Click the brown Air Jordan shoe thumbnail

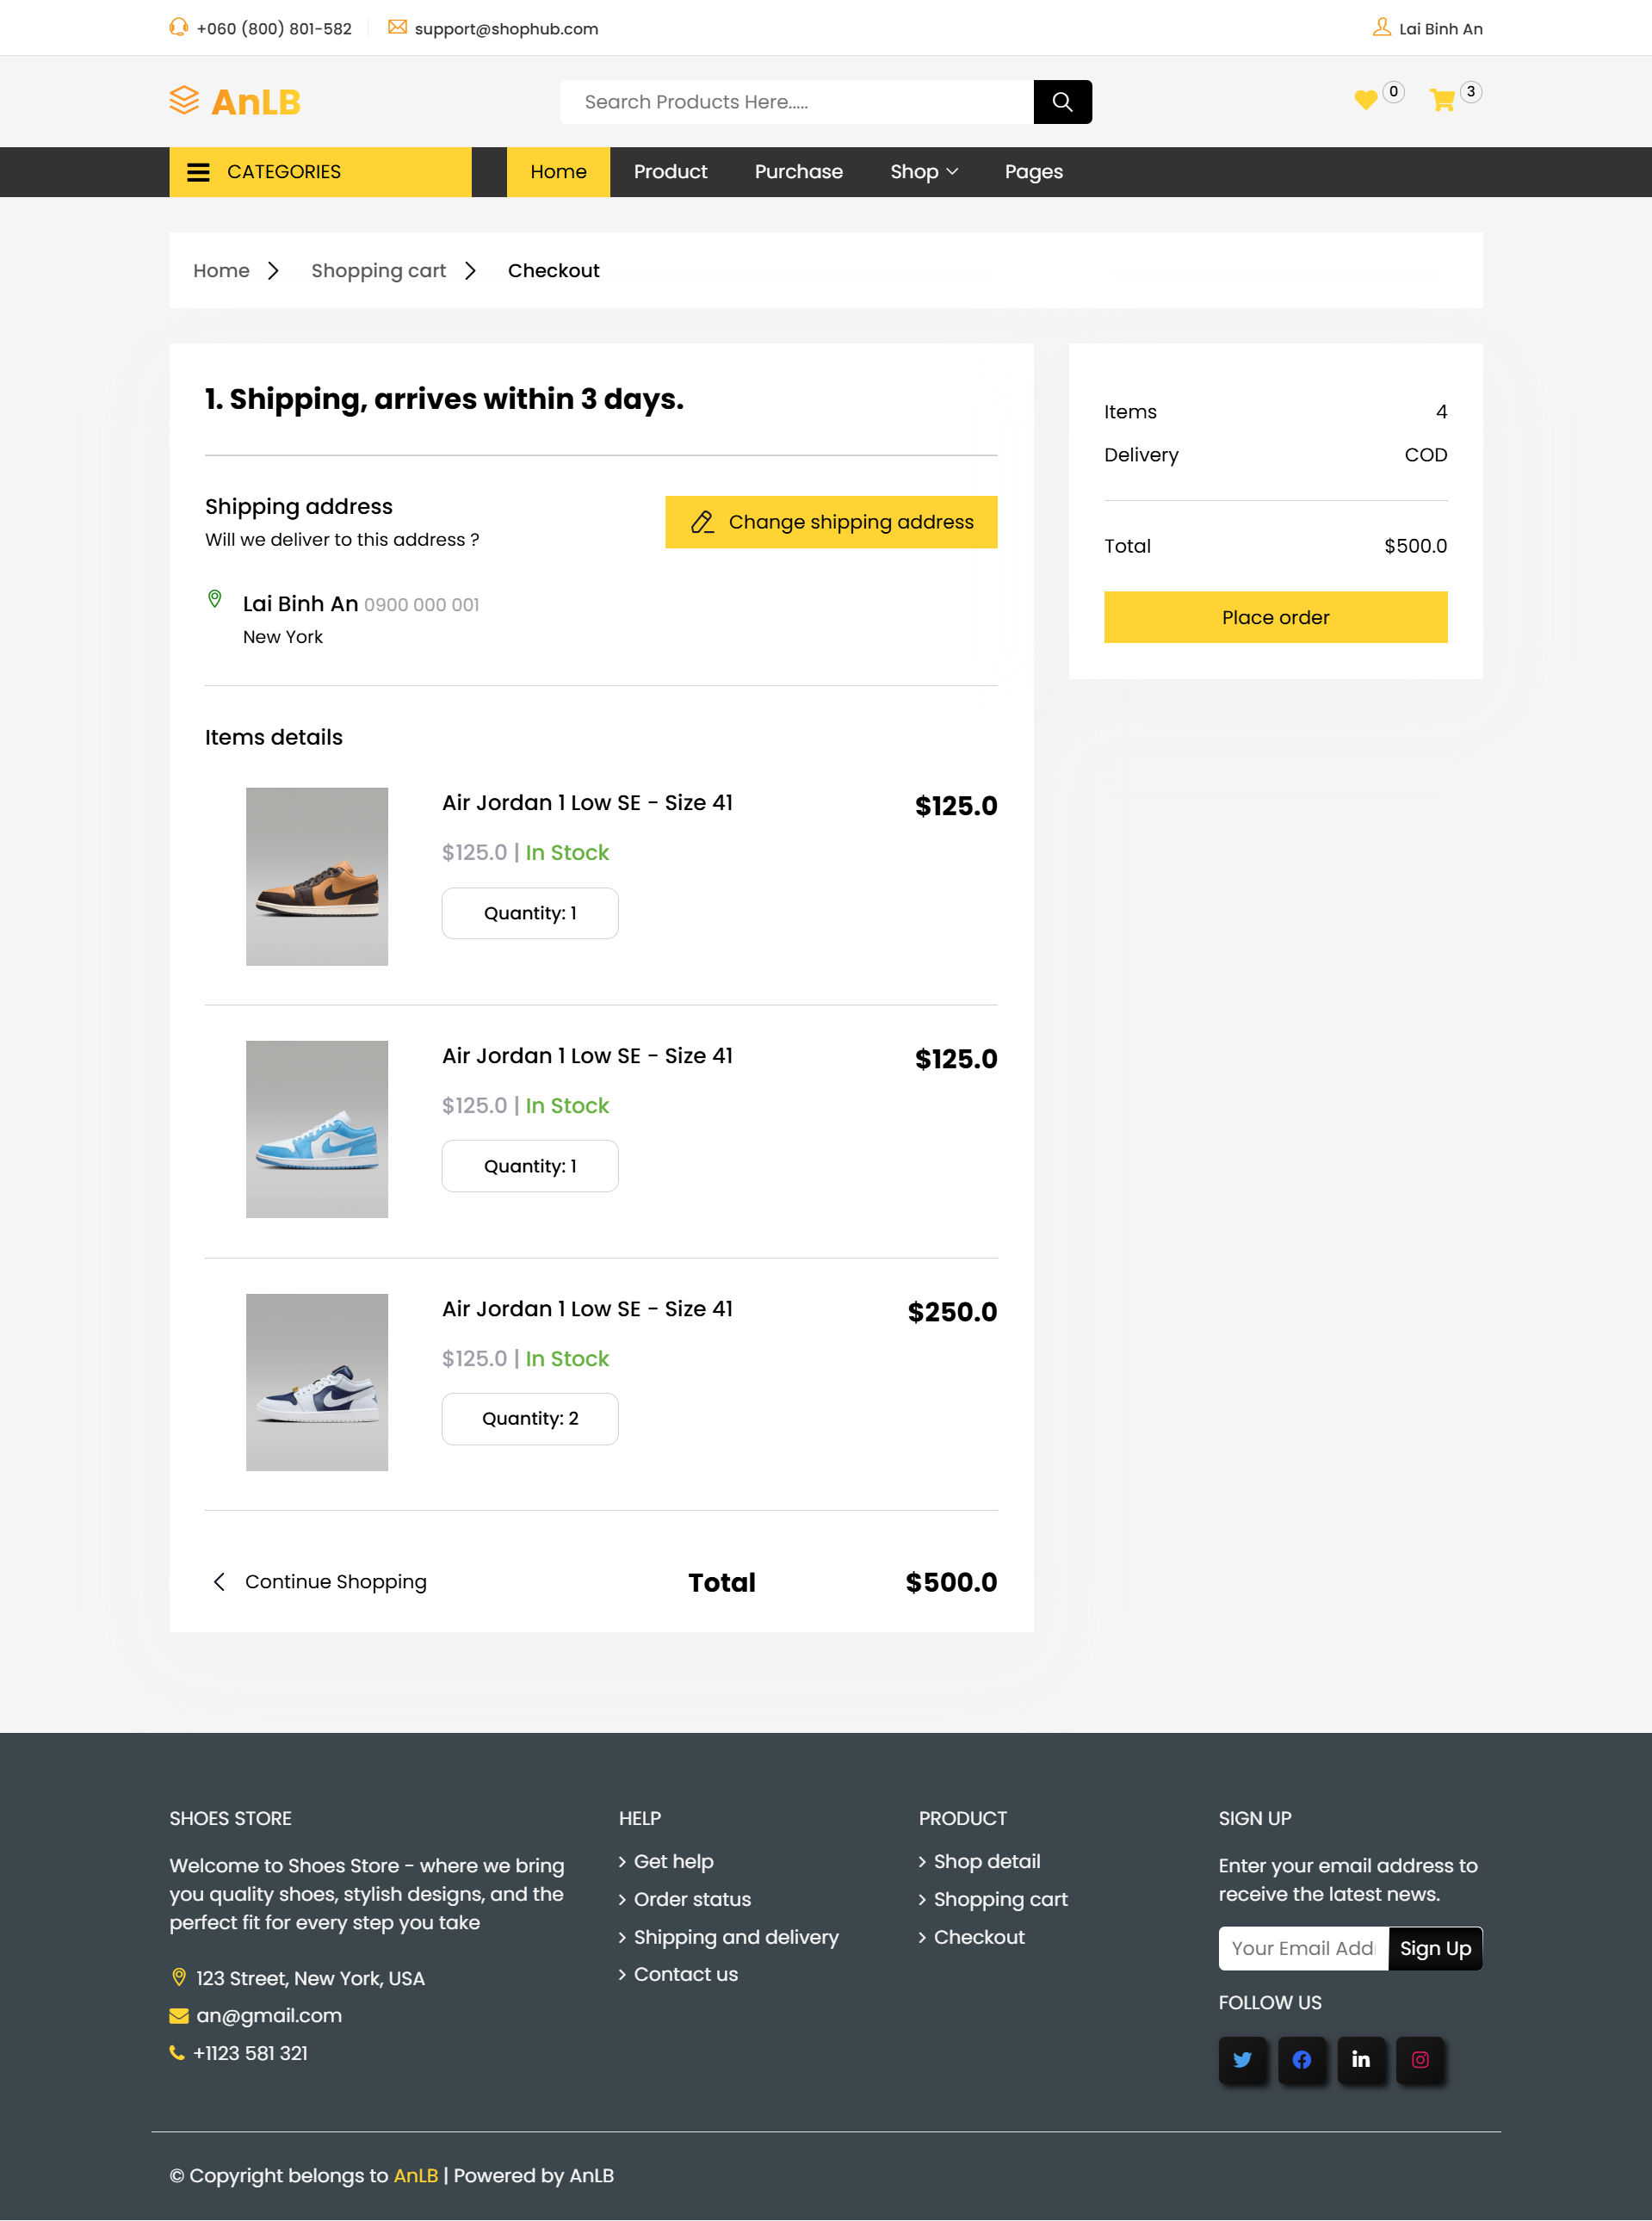point(317,876)
